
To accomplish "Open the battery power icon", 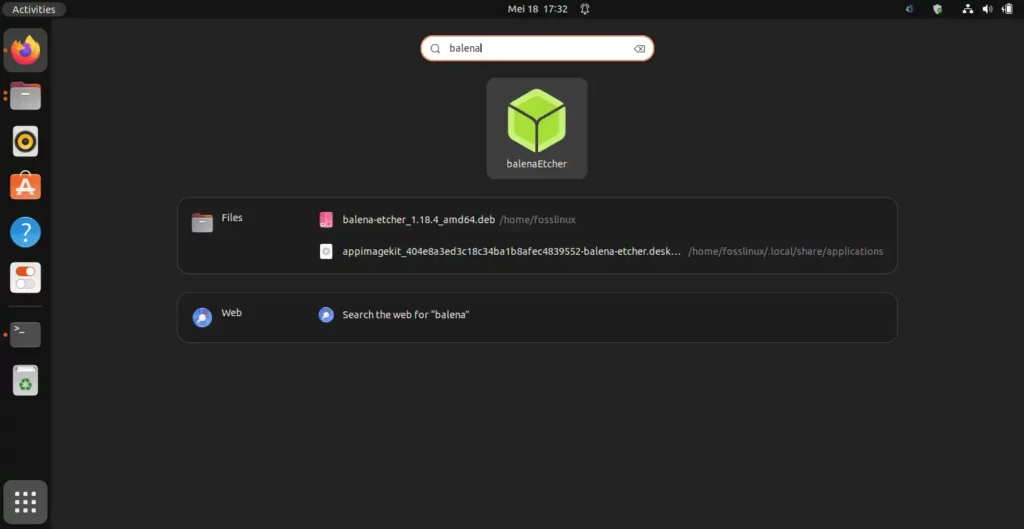I will [1007, 9].
